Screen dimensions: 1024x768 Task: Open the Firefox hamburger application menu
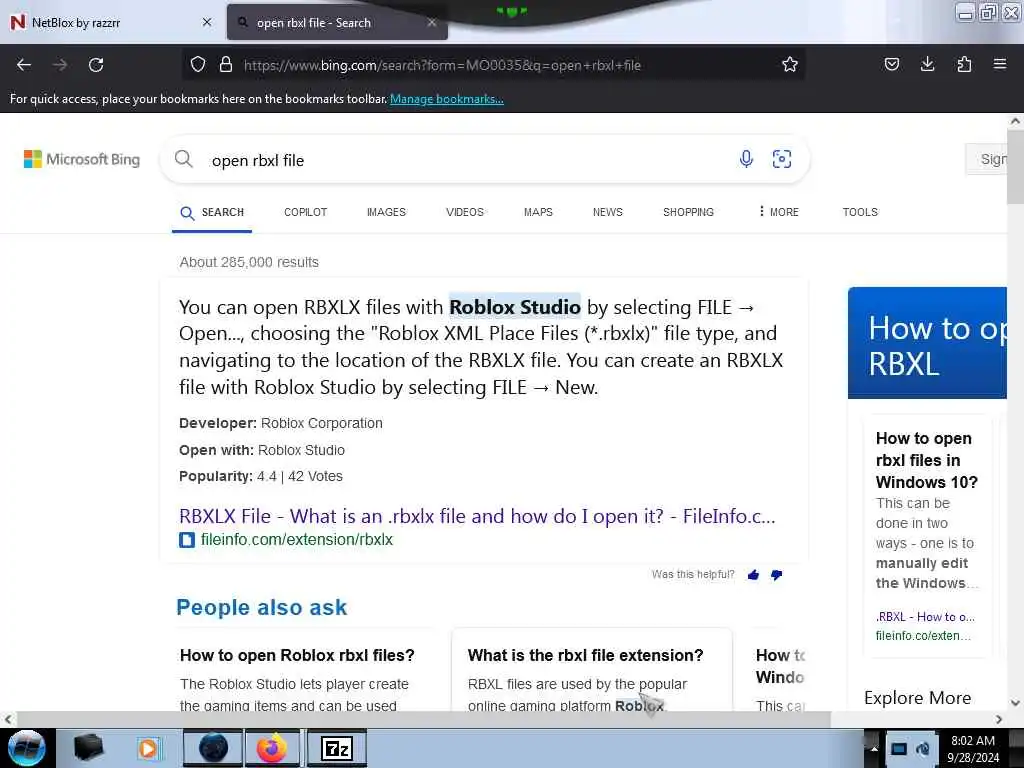(x=1000, y=64)
